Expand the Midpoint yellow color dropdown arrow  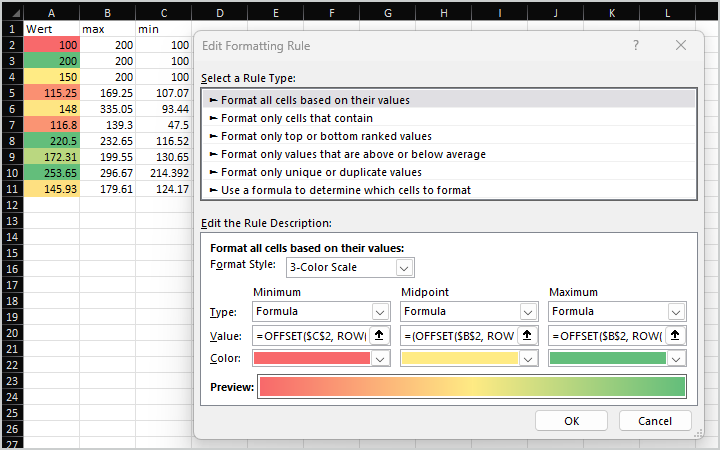pyautogui.click(x=528, y=359)
